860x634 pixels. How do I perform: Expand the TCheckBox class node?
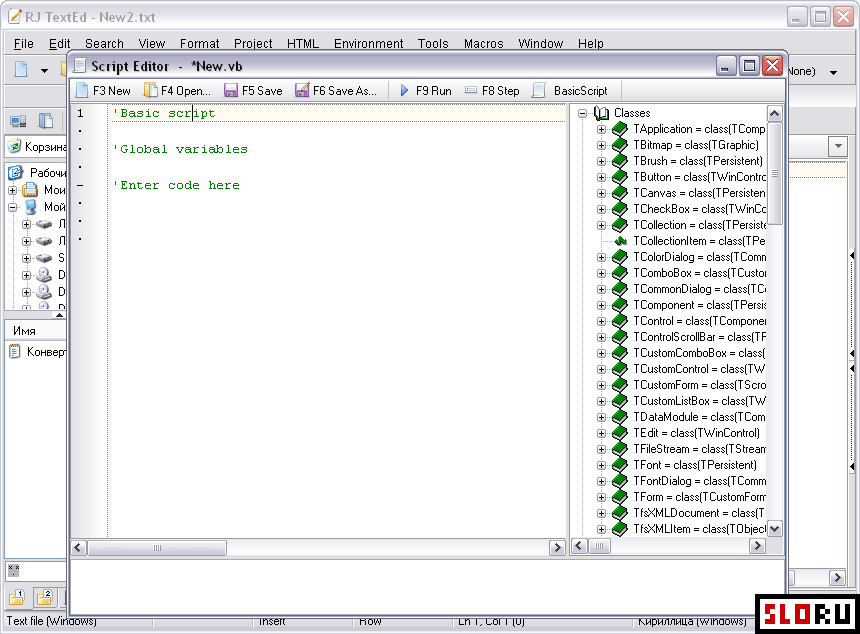[x=602, y=209]
